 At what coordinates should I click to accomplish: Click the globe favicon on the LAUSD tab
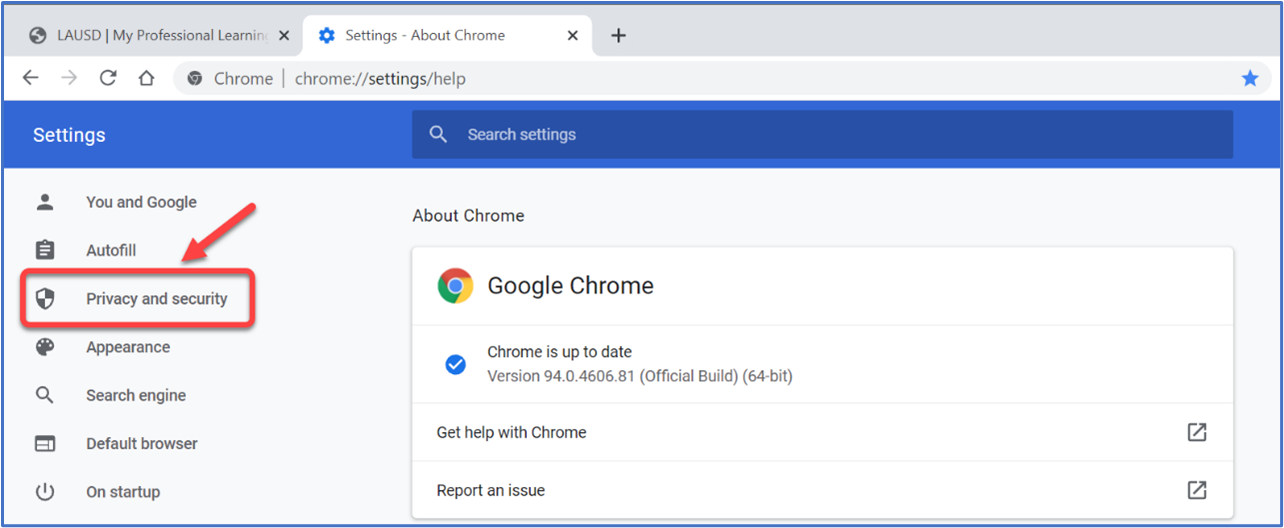[38, 35]
